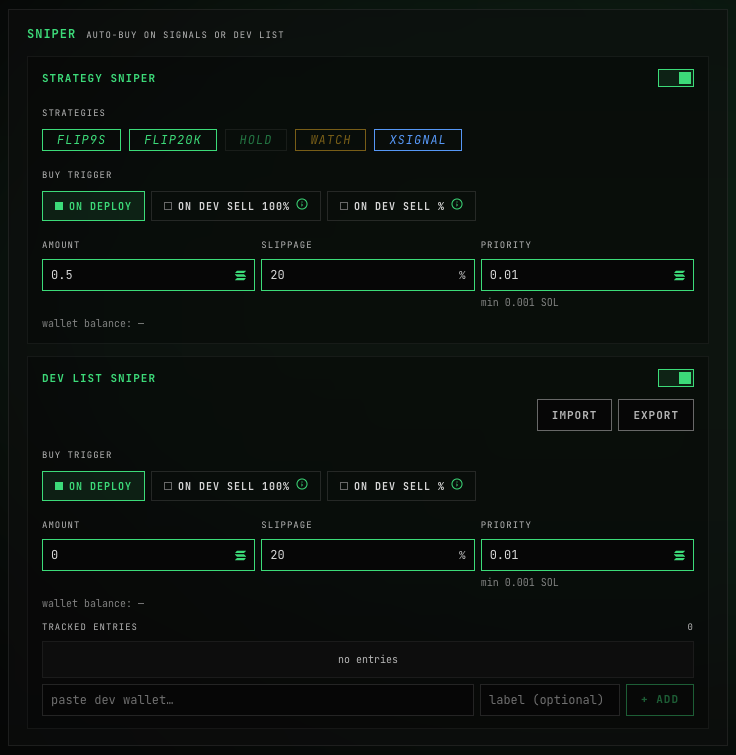736x755 pixels.
Task: Click the tracked entries count '0'
Action: (690, 627)
